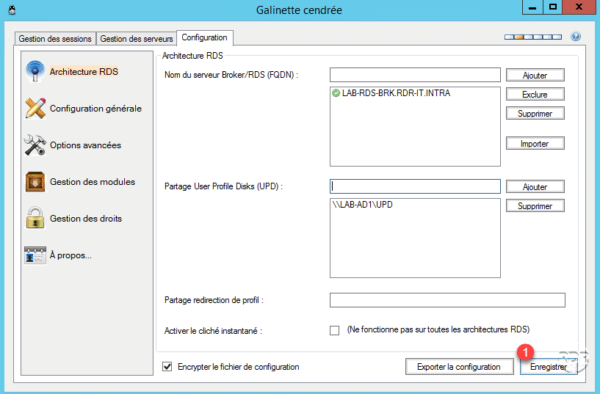Open Gestion des modules section label
Screen dimensions: 600x394
(x=92, y=182)
